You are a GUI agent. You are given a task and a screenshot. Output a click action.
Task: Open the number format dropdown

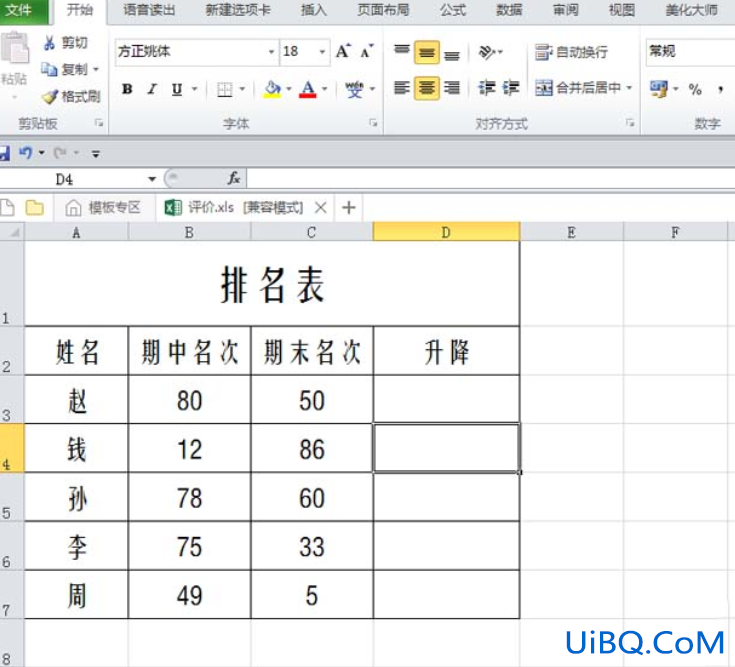690,51
